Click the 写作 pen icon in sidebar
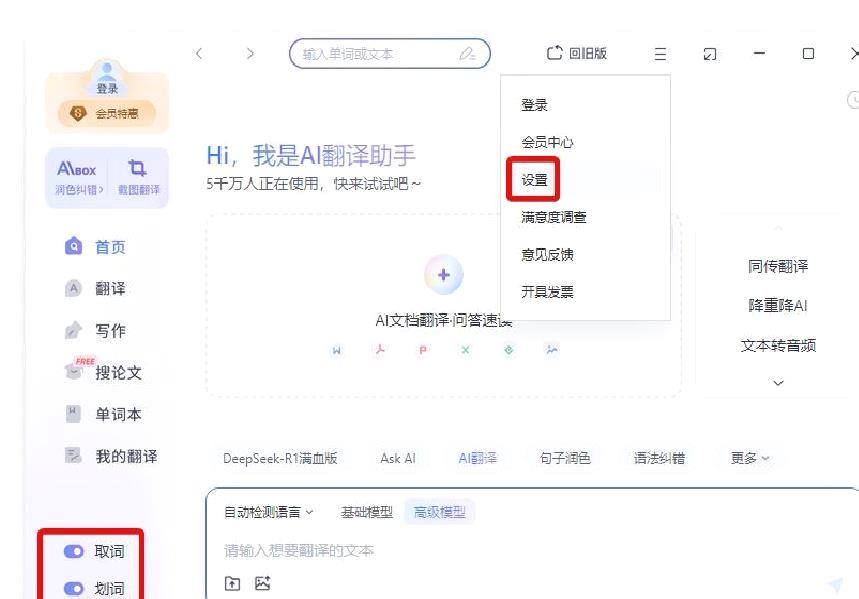Screen dimensions: 859x599 point(73,330)
